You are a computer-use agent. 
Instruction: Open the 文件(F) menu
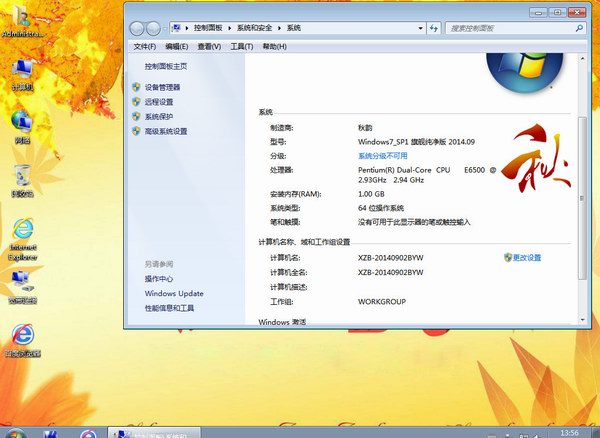[145, 46]
